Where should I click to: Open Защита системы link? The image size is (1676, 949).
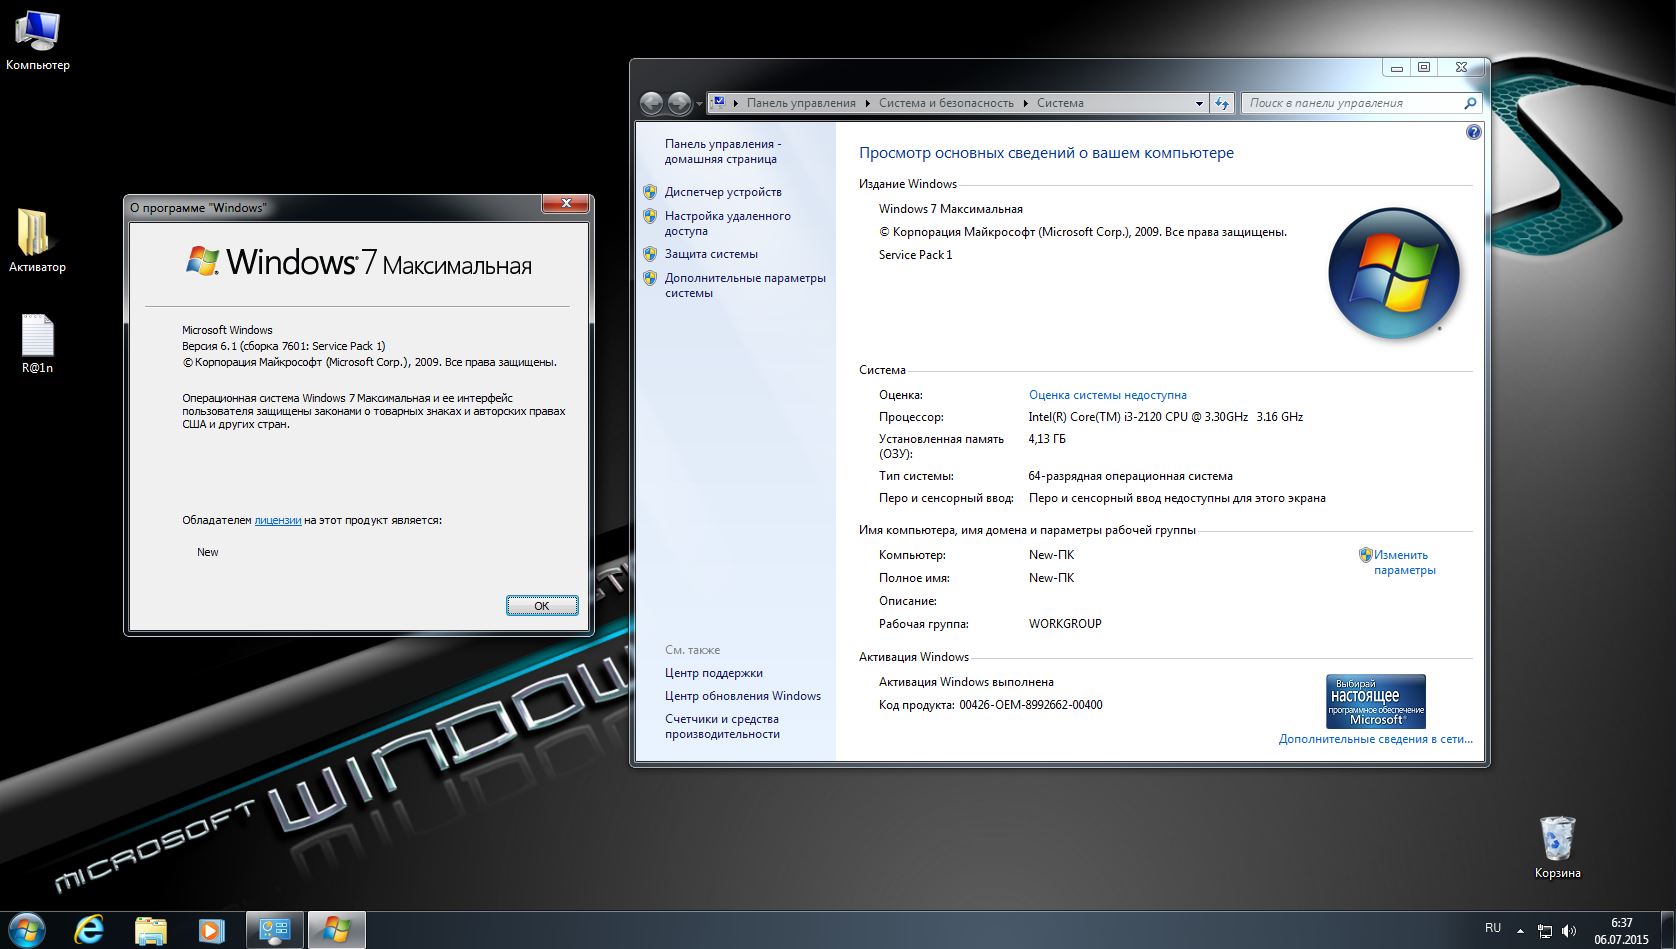[711, 254]
